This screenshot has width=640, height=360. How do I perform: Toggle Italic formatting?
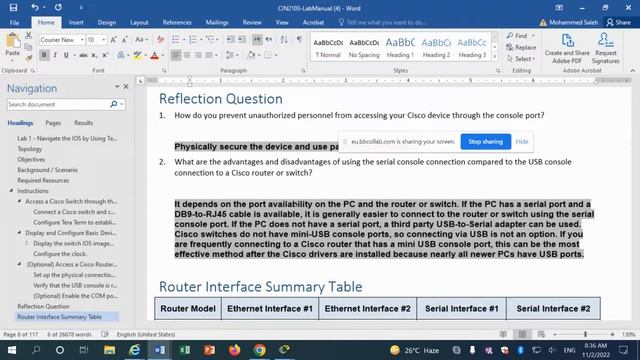(55, 55)
